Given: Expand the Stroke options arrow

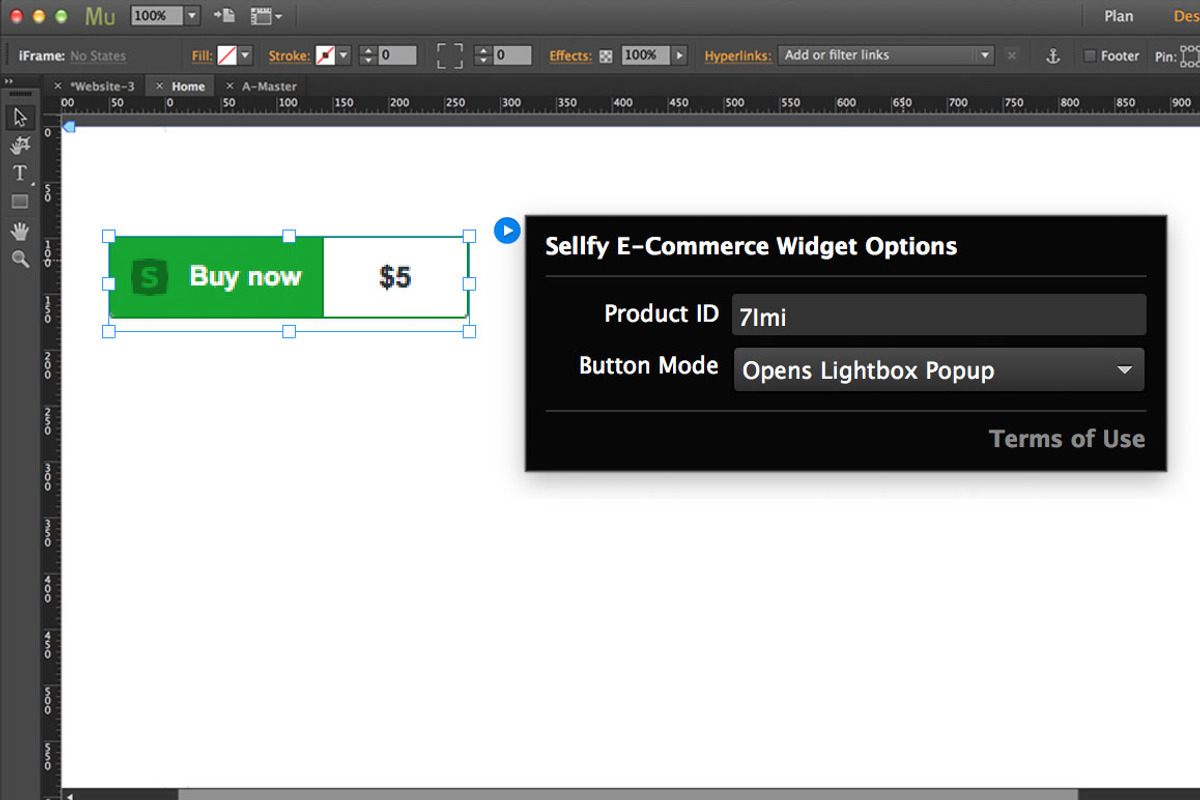Looking at the screenshot, I should [x=344, y=56].
